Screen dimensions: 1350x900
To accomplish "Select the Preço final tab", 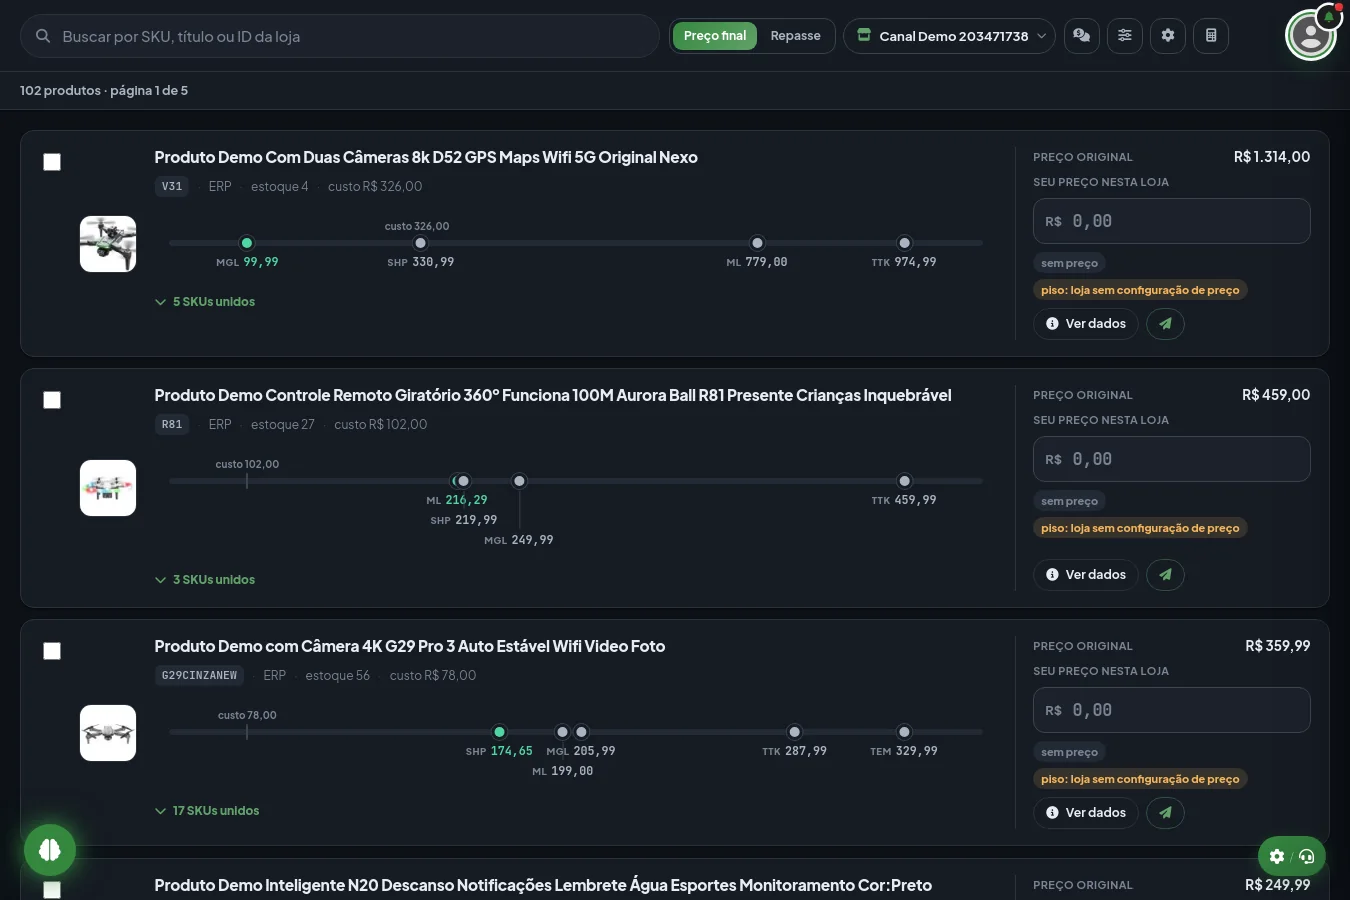I will click(715, 36).
